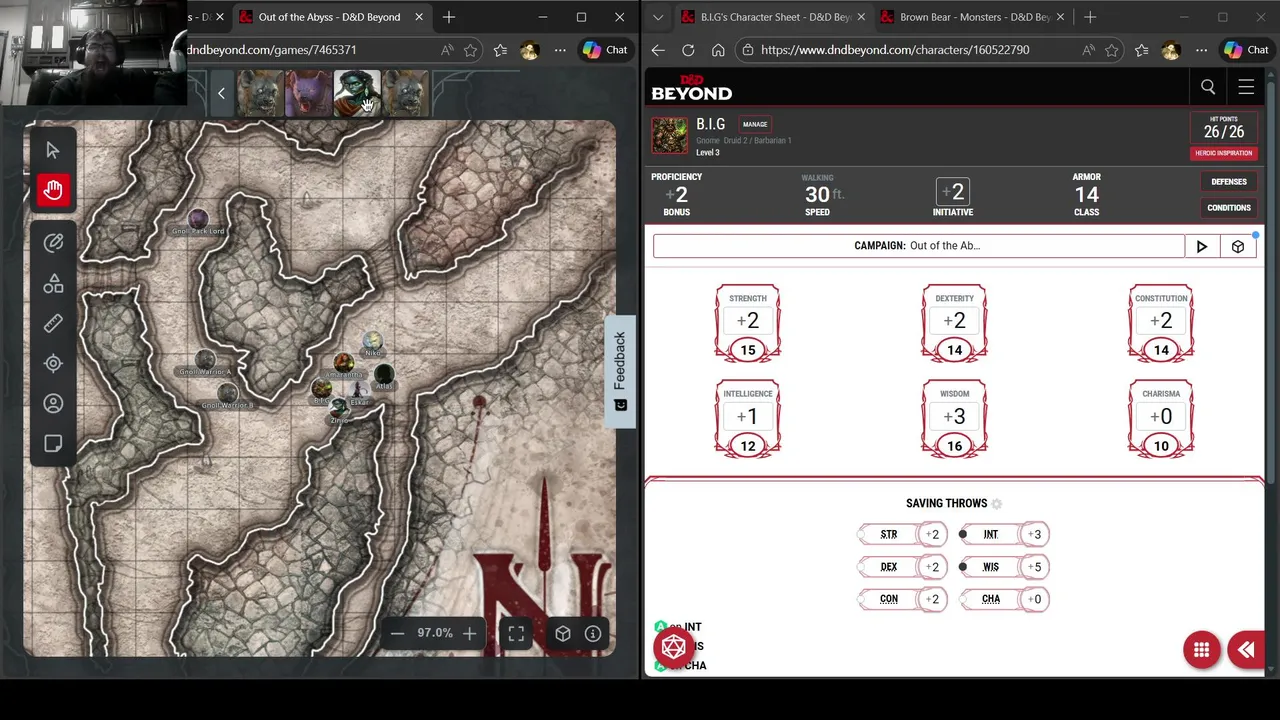Select the Gnoll Warrior A token
The width and height of the screenshot is (1280, 720).
coord(206,359)
